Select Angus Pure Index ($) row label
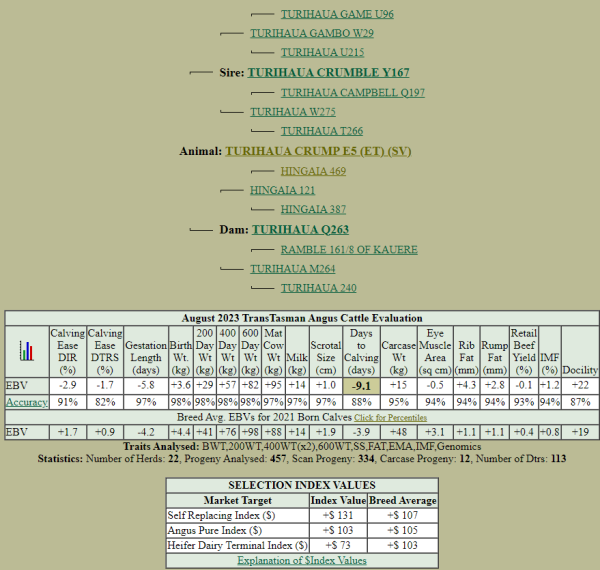 click(x=215, y=531)
